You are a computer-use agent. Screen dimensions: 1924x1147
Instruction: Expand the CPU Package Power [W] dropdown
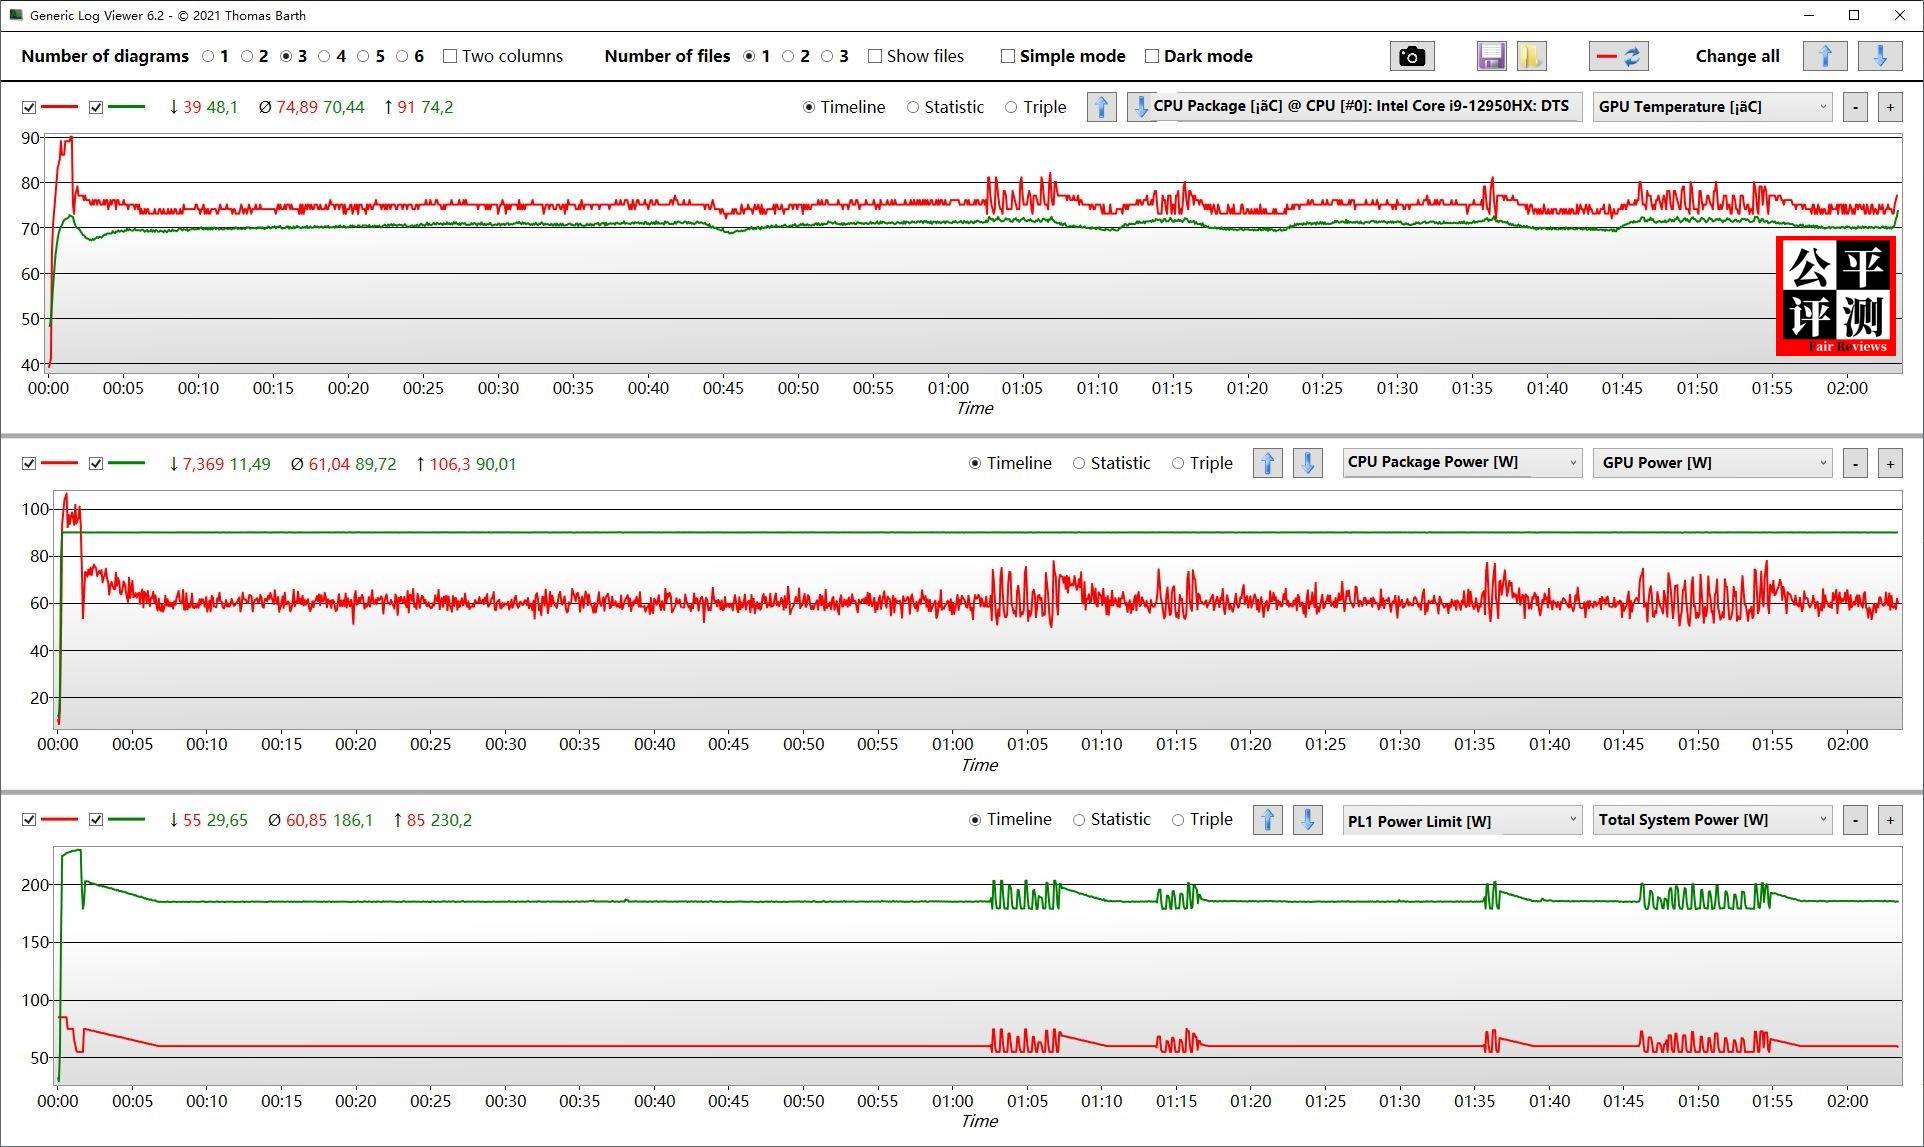1461,463
